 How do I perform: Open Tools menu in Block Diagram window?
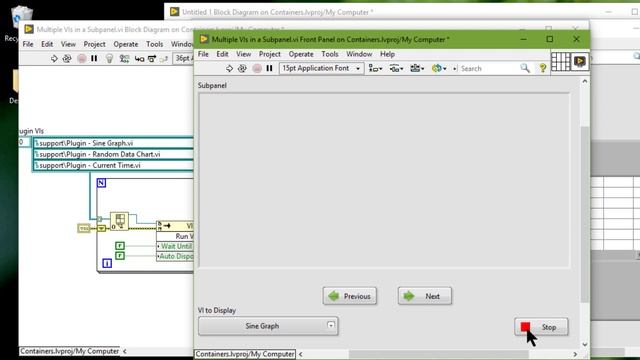pyautogui.click(x=155, y=44)
